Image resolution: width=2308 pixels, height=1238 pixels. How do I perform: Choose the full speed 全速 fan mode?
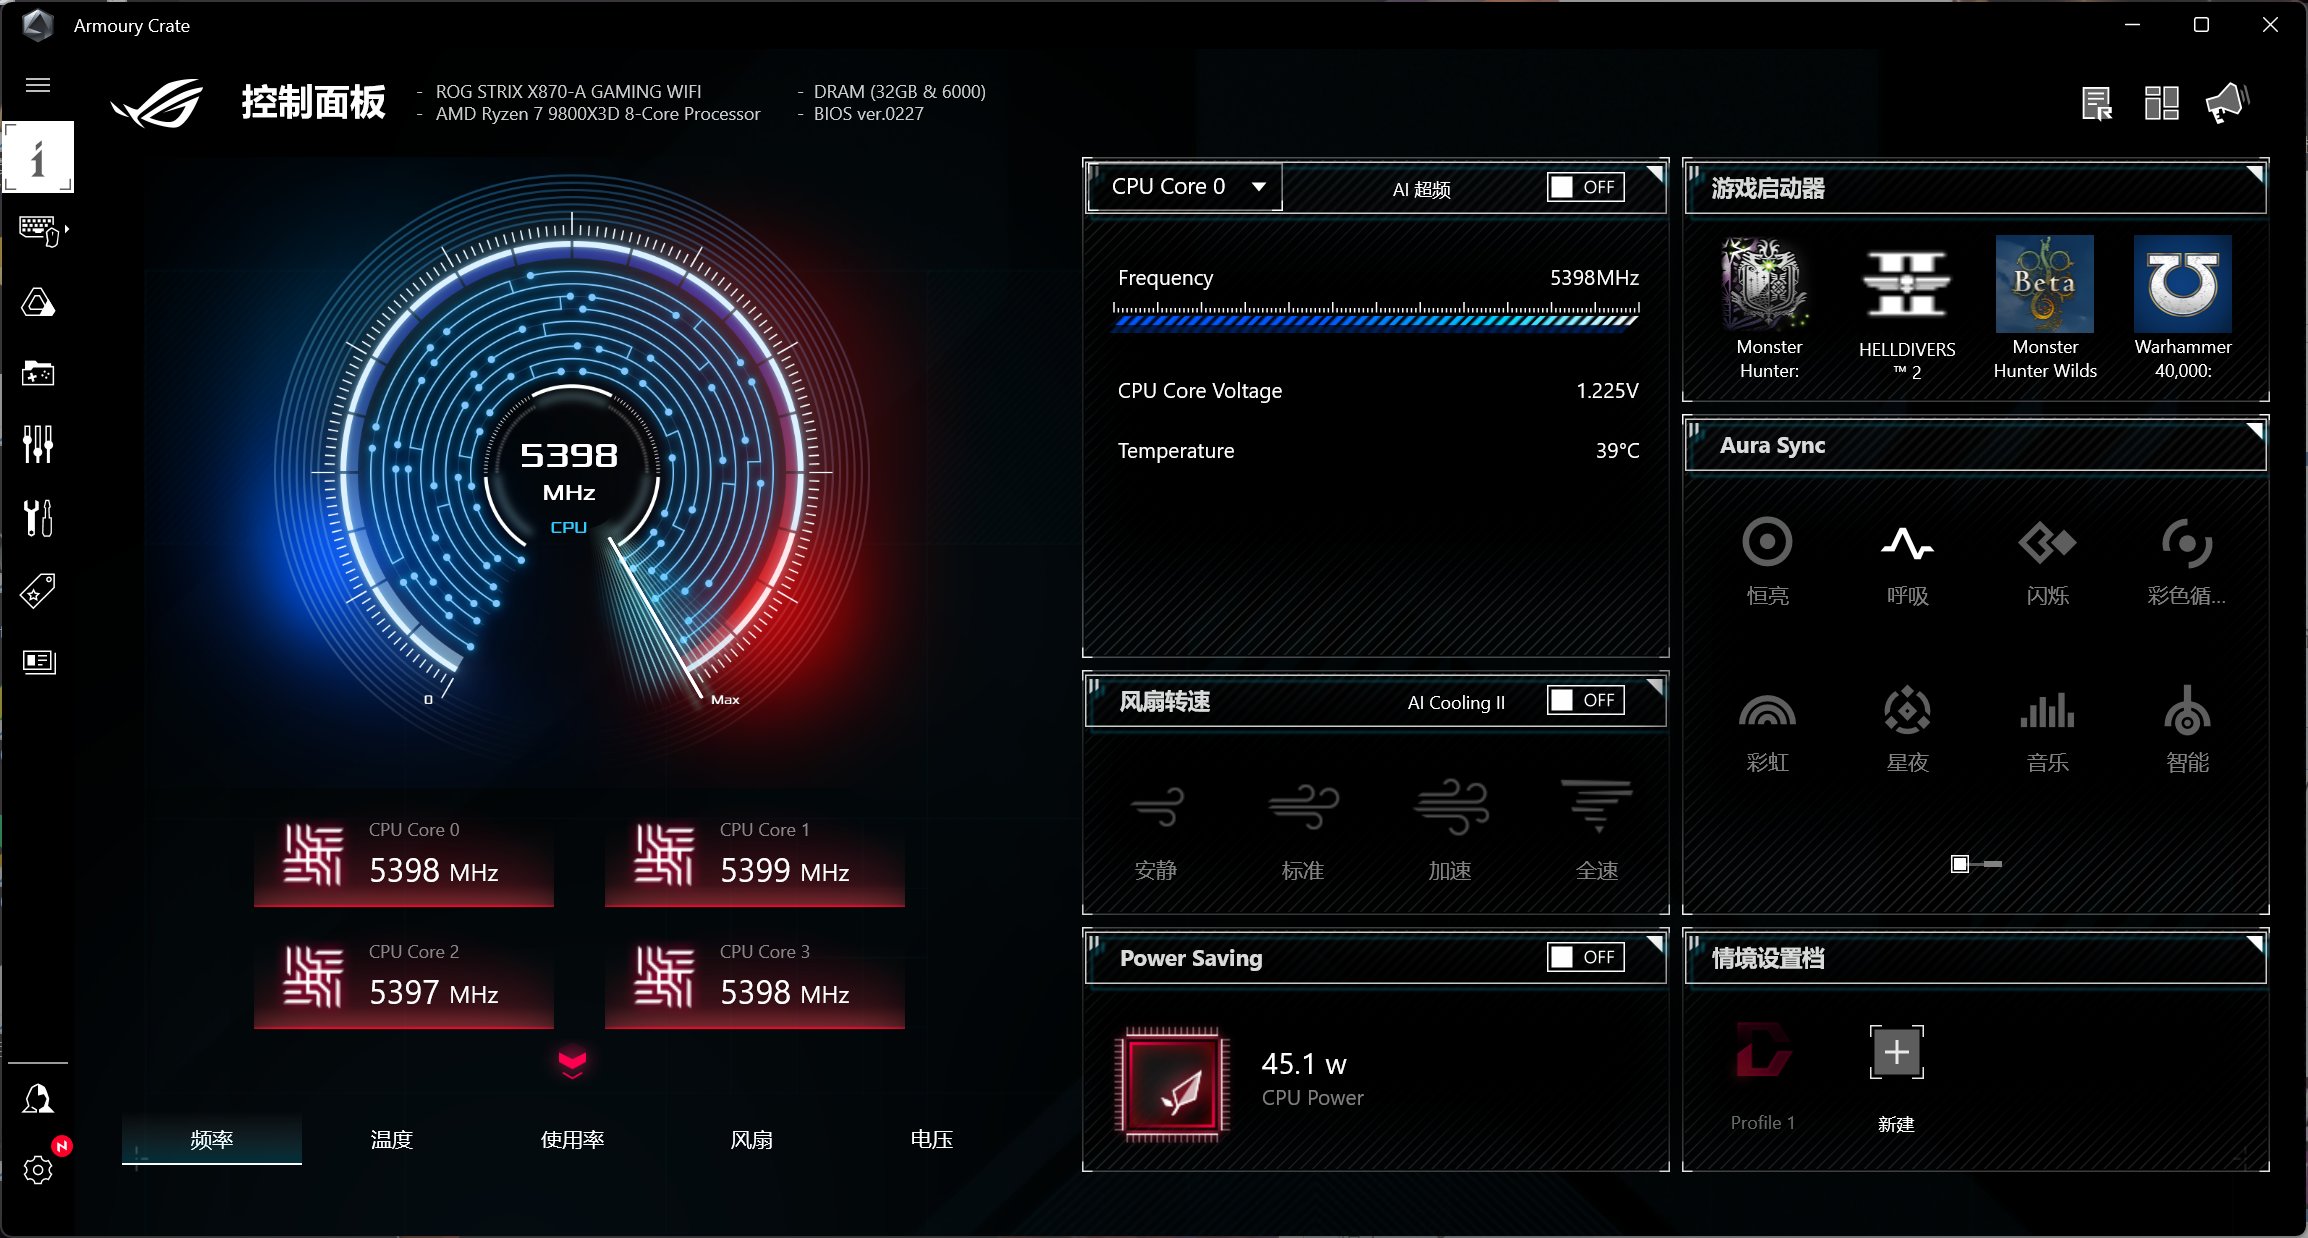pyautogui.click(x=1597, y=832)
